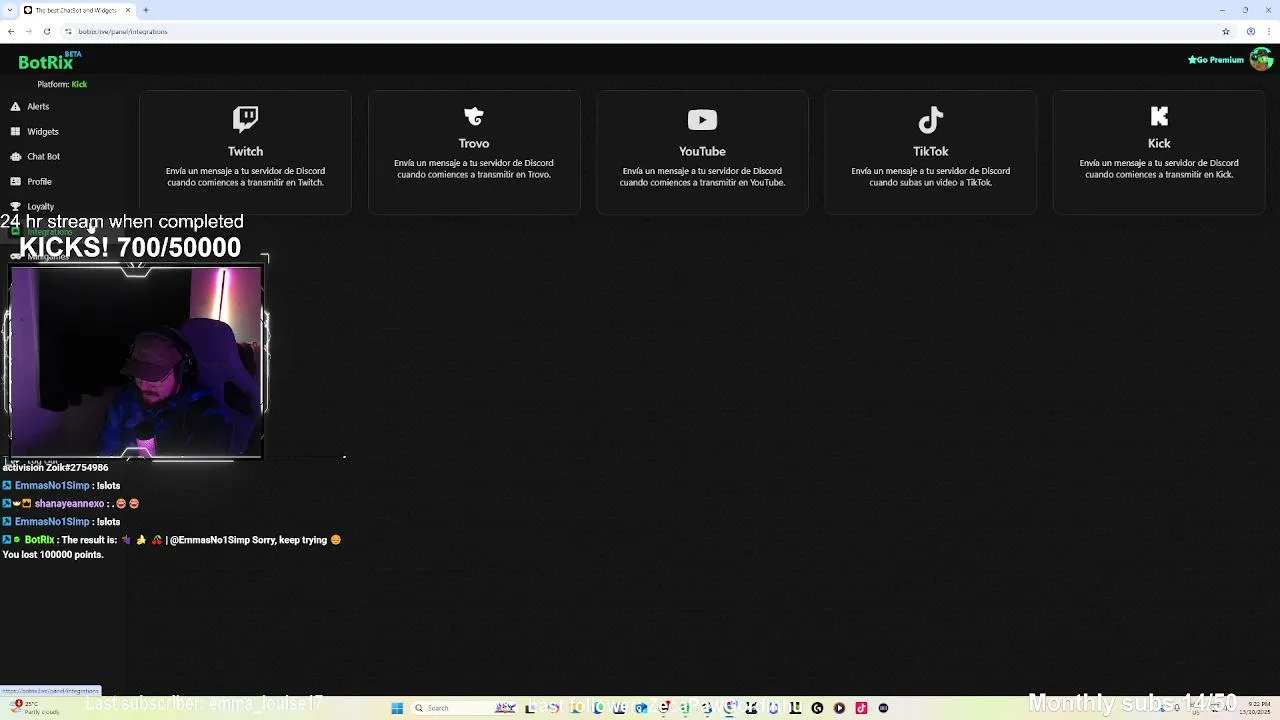Click the Chat Bot robot icon
Screen dimensions: 1280x720
(x=15, y=156)
